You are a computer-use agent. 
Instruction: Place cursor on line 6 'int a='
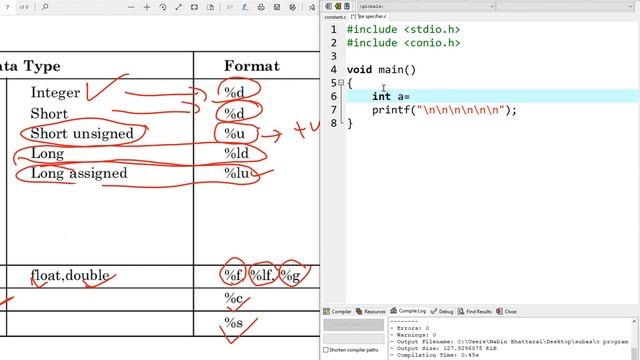pyautogui.click(x=391, y=96)
